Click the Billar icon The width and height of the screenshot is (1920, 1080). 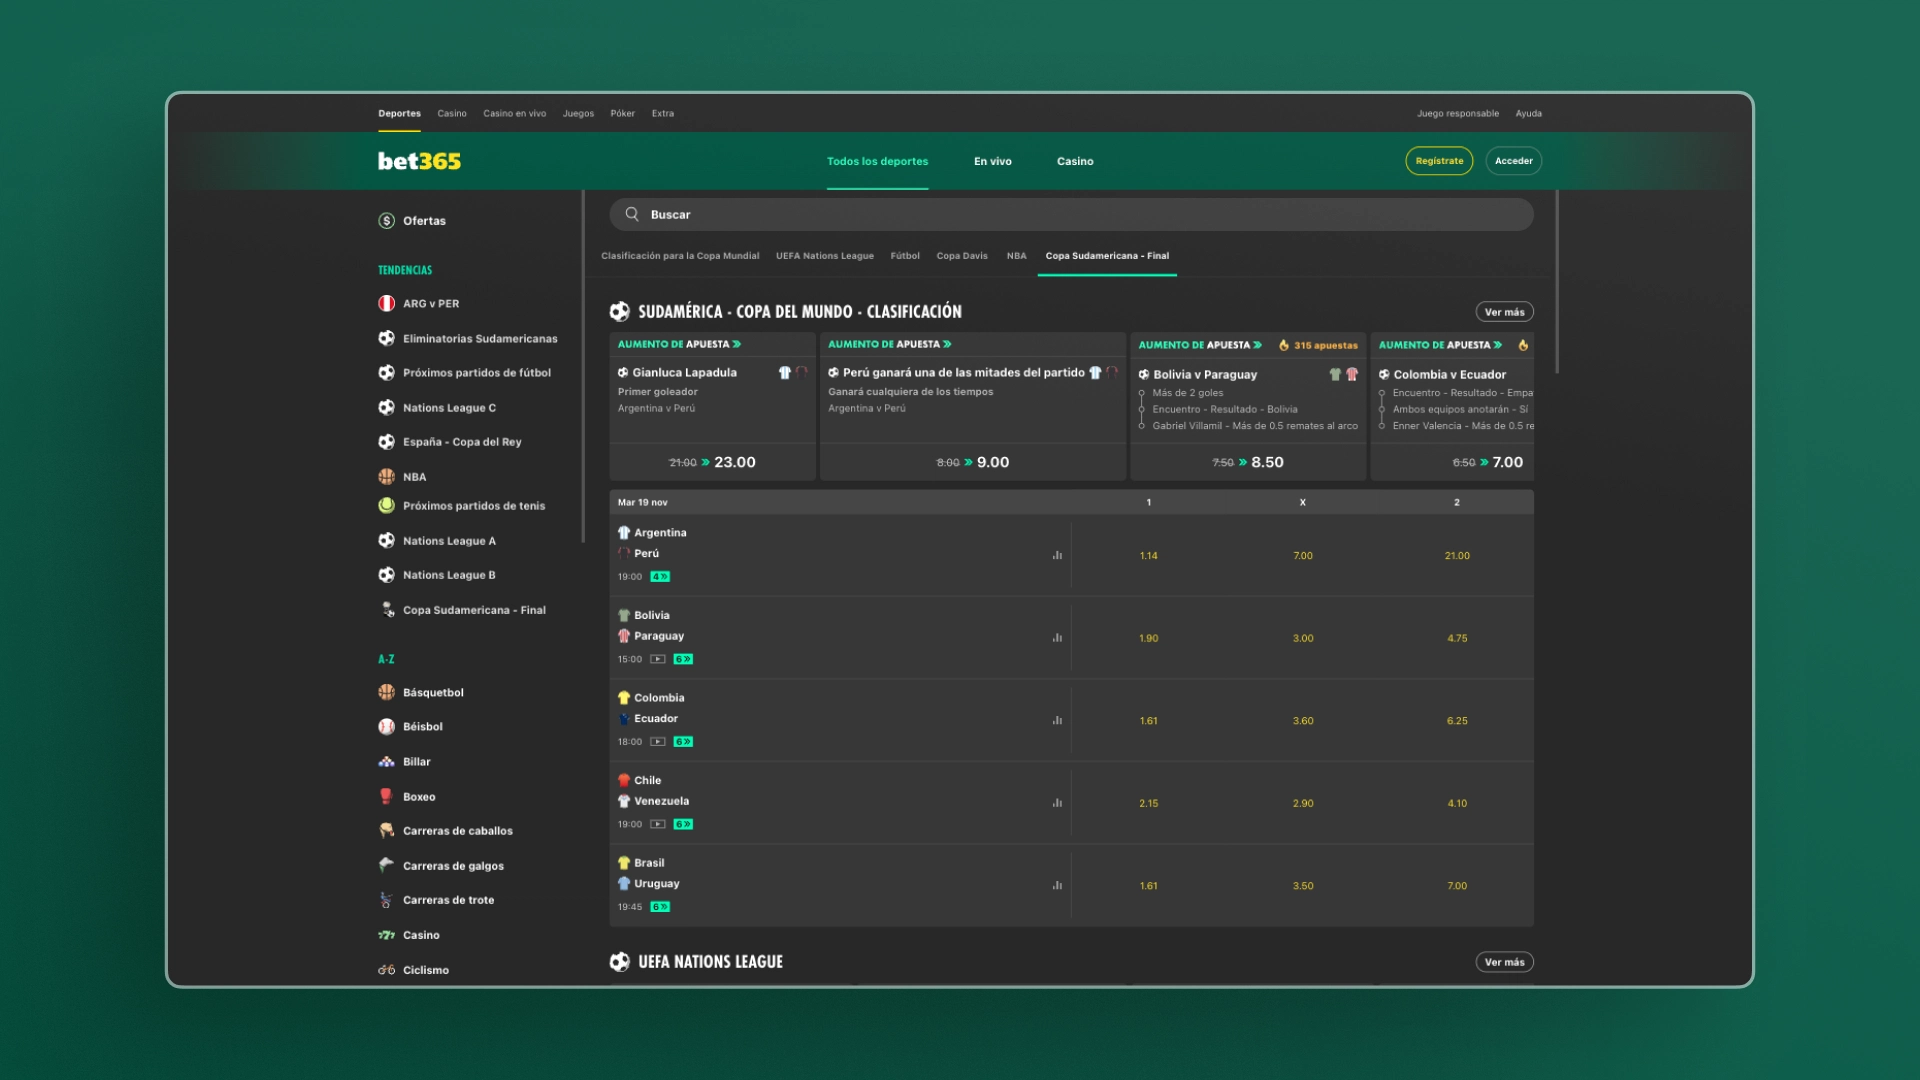click(x=386, y=762)
